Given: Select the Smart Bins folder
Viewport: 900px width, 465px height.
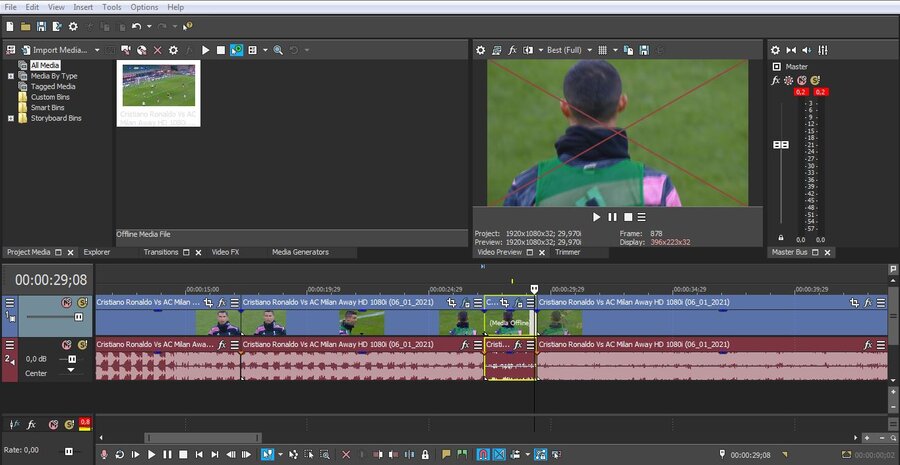Looking at the screenshot, I should tap(47, 107).
